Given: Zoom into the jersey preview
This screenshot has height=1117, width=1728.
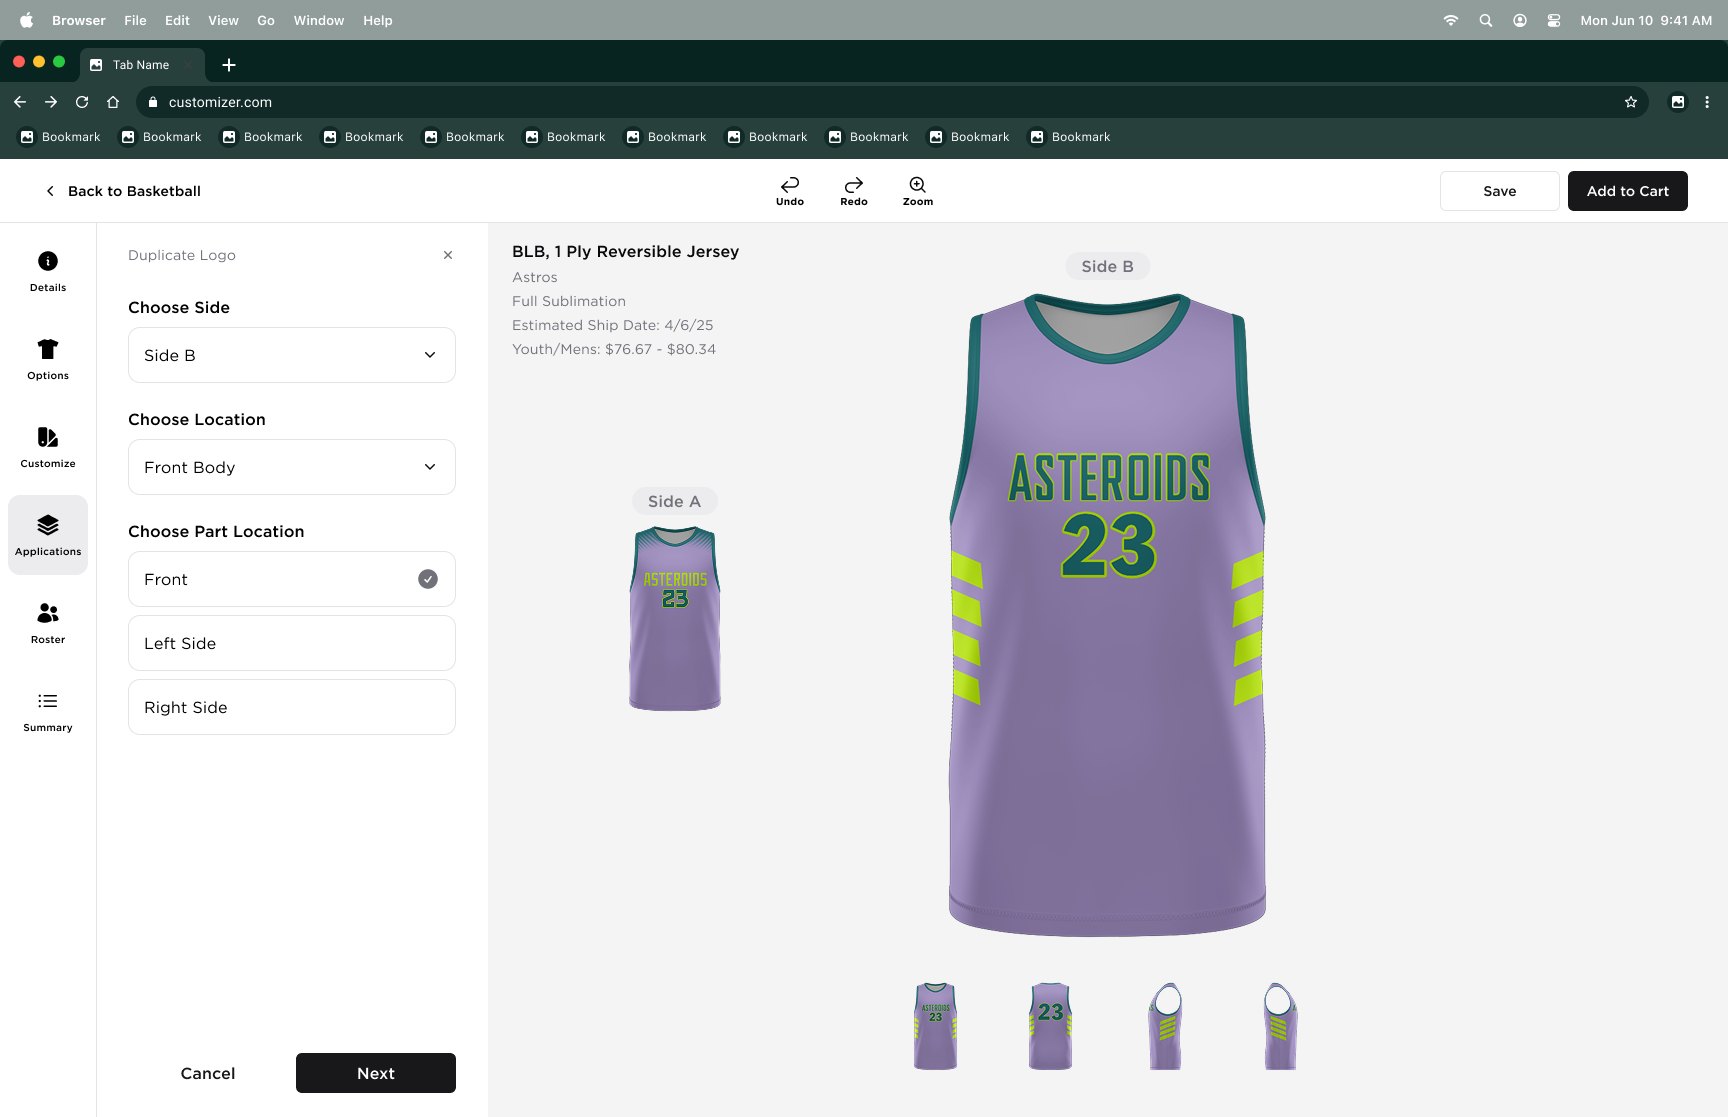Looking at the screenshot, I should pyautogui.click(x=918, y=191).
